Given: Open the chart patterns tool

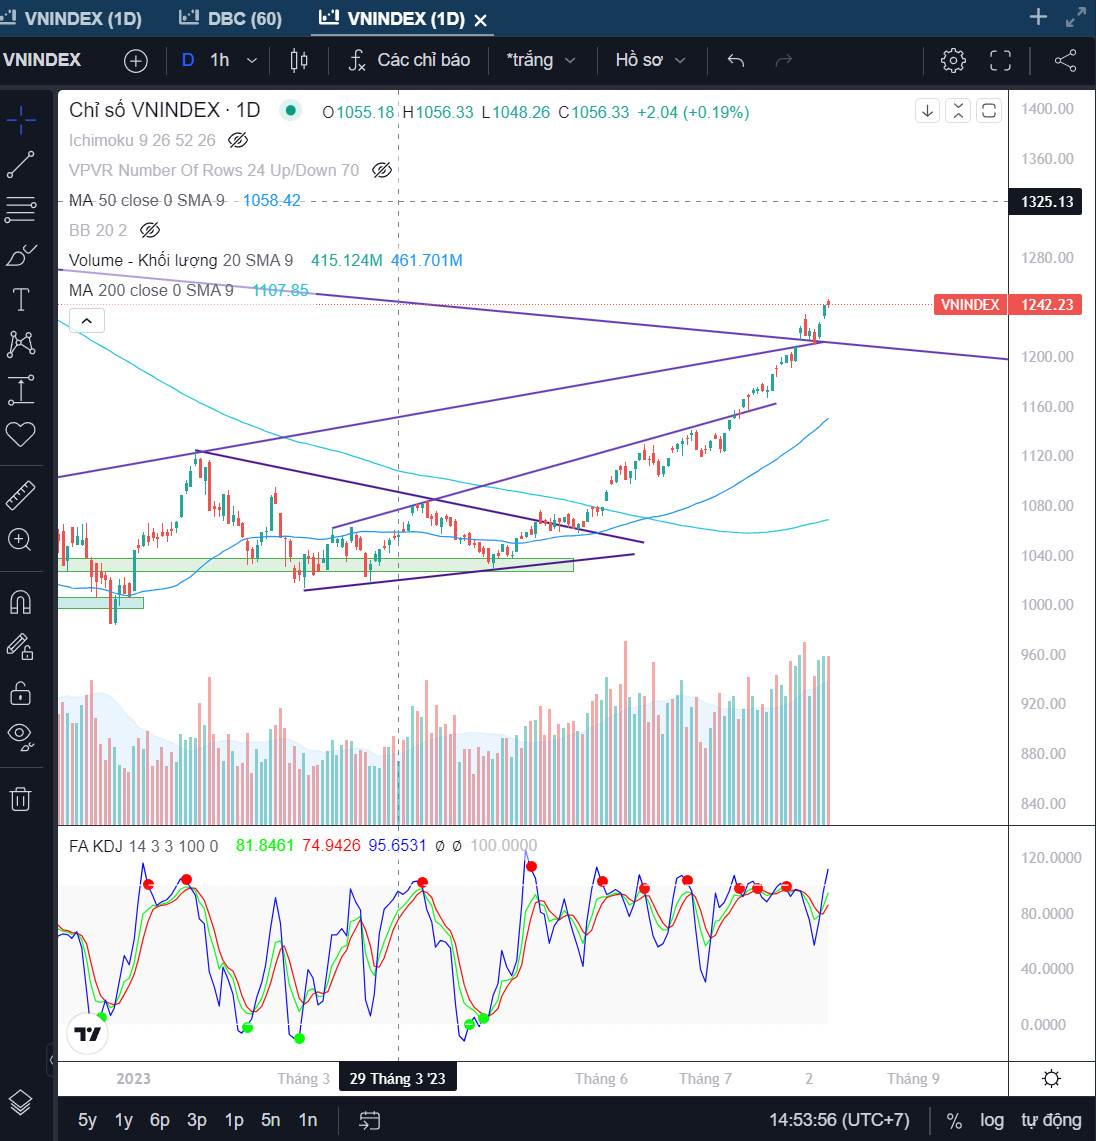Looking at the screenshot, I should click(x=21, y=344).
